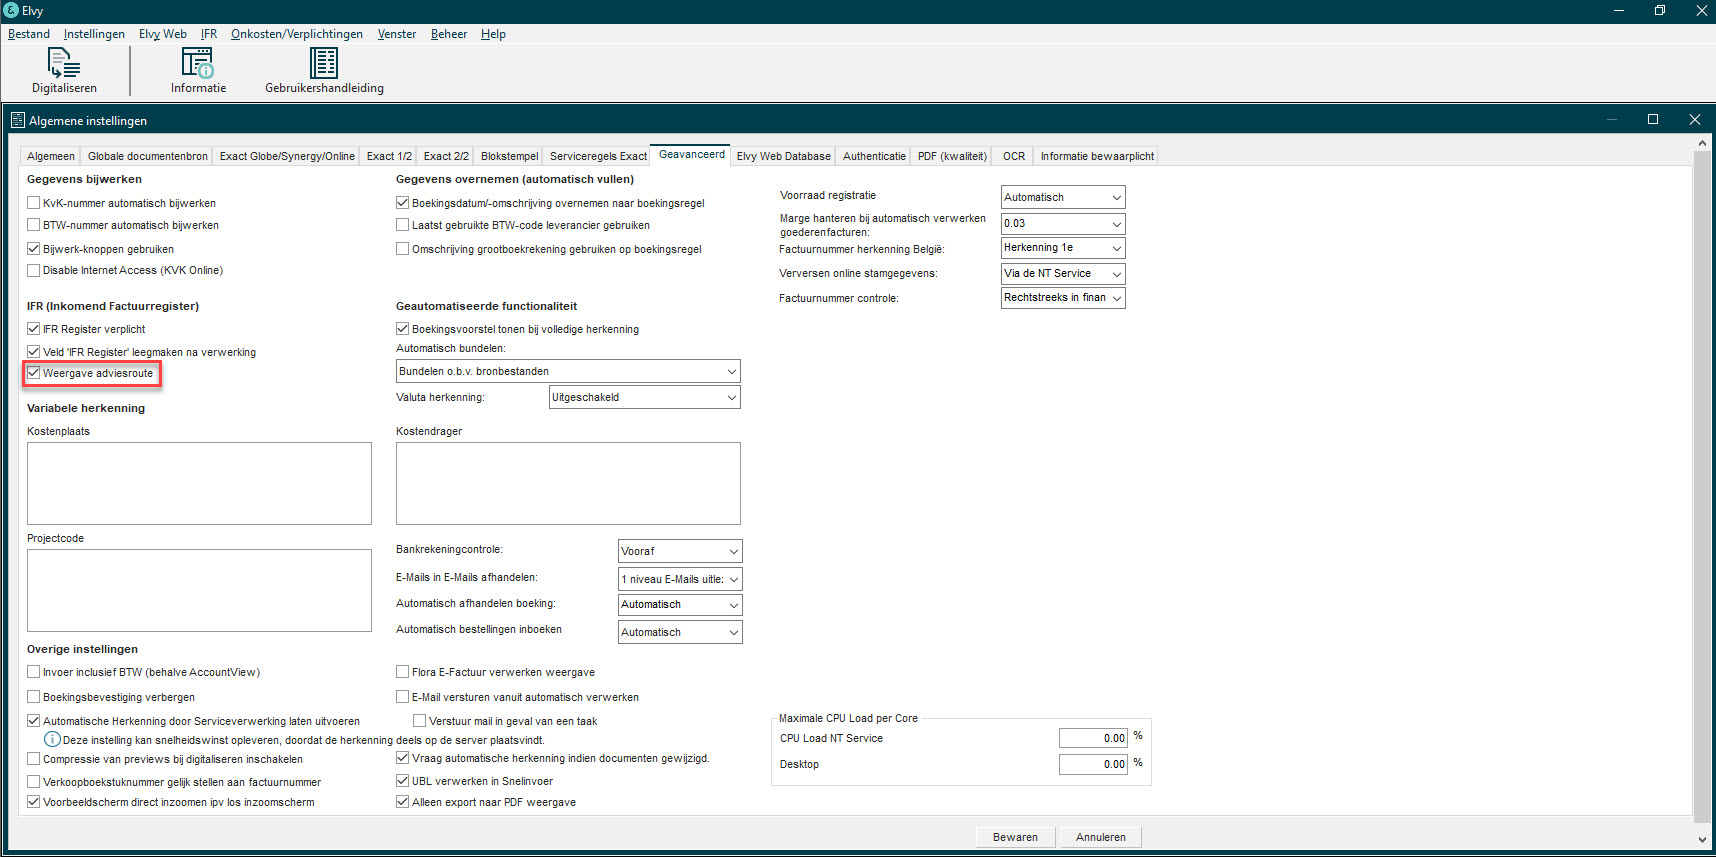The width and height of the screenshot is (1716, 857).
Task: Open the Beheer menu
Action: pyautogui.click(x=448, y=34)
